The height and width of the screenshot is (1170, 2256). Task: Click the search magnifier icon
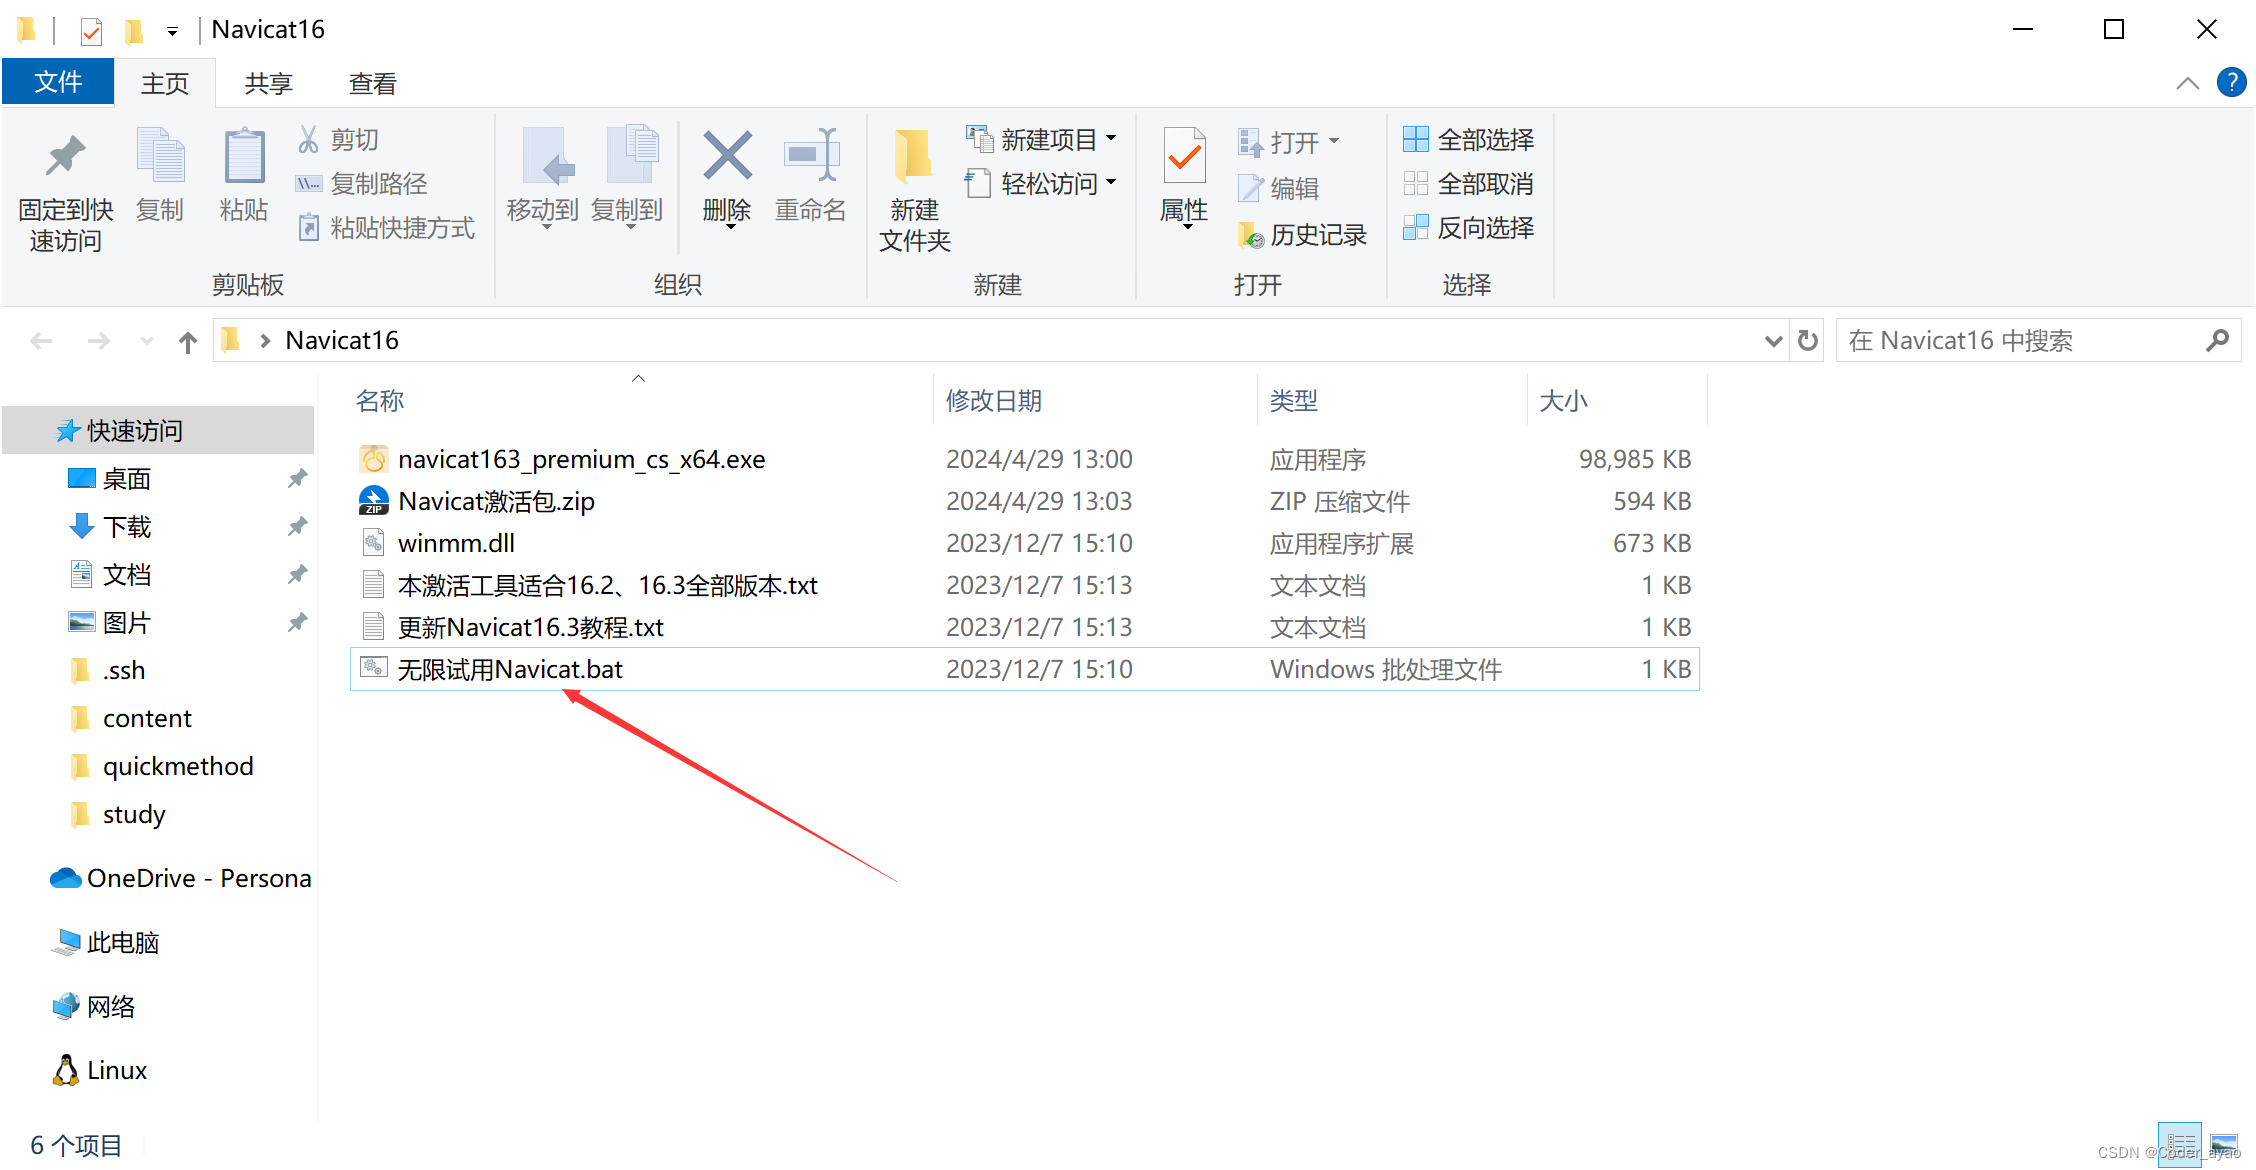2217,341
